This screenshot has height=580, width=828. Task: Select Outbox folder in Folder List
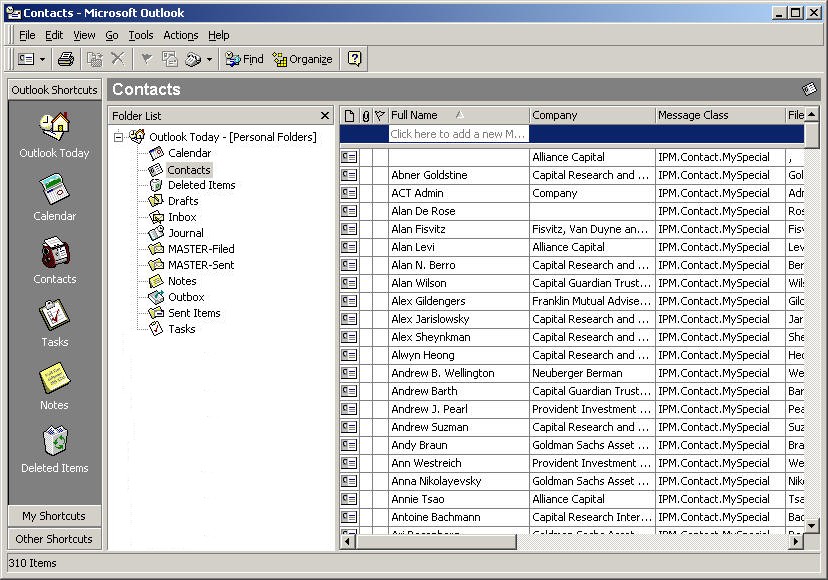click(186, 297)
